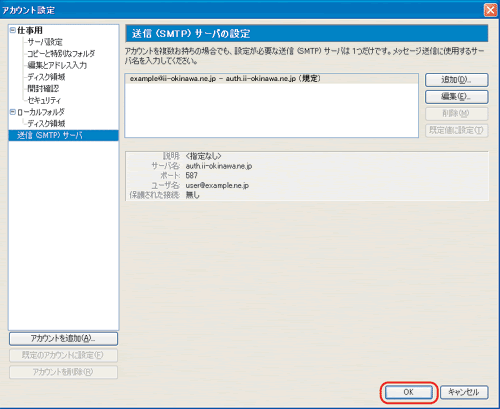Open サーバ設定 under 仕事用
Screen dimensions: 500x409
tap(45, 42)
